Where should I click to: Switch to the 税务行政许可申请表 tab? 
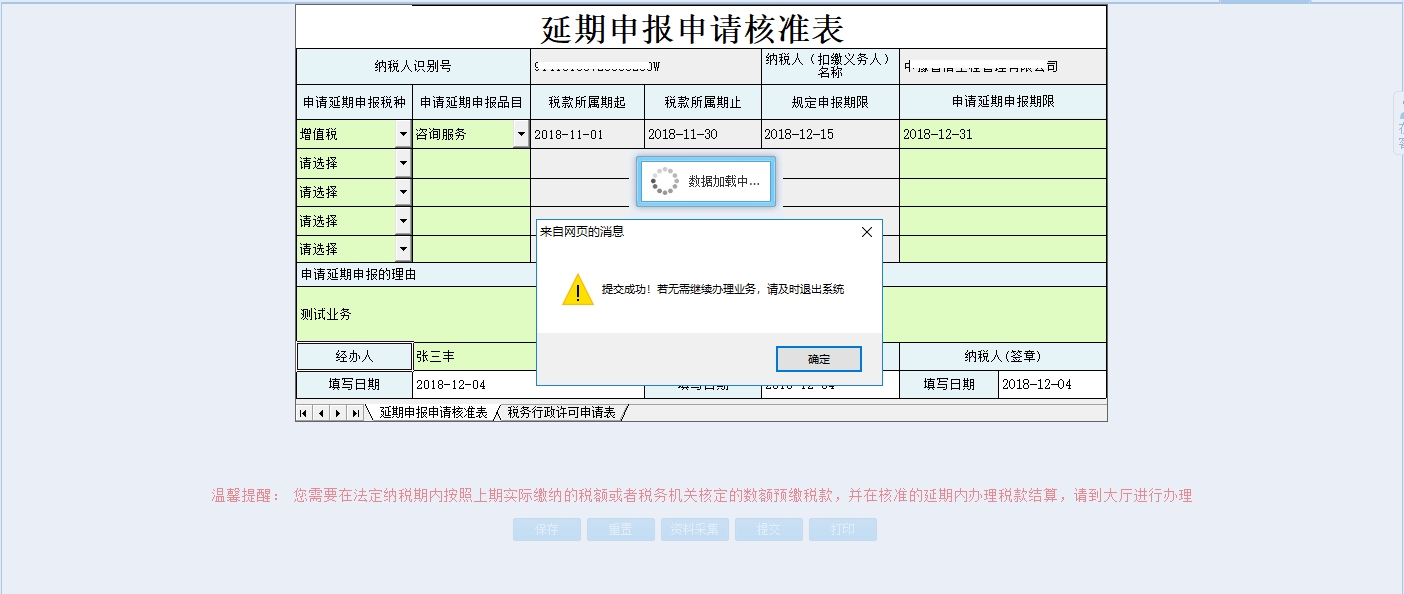564,412
